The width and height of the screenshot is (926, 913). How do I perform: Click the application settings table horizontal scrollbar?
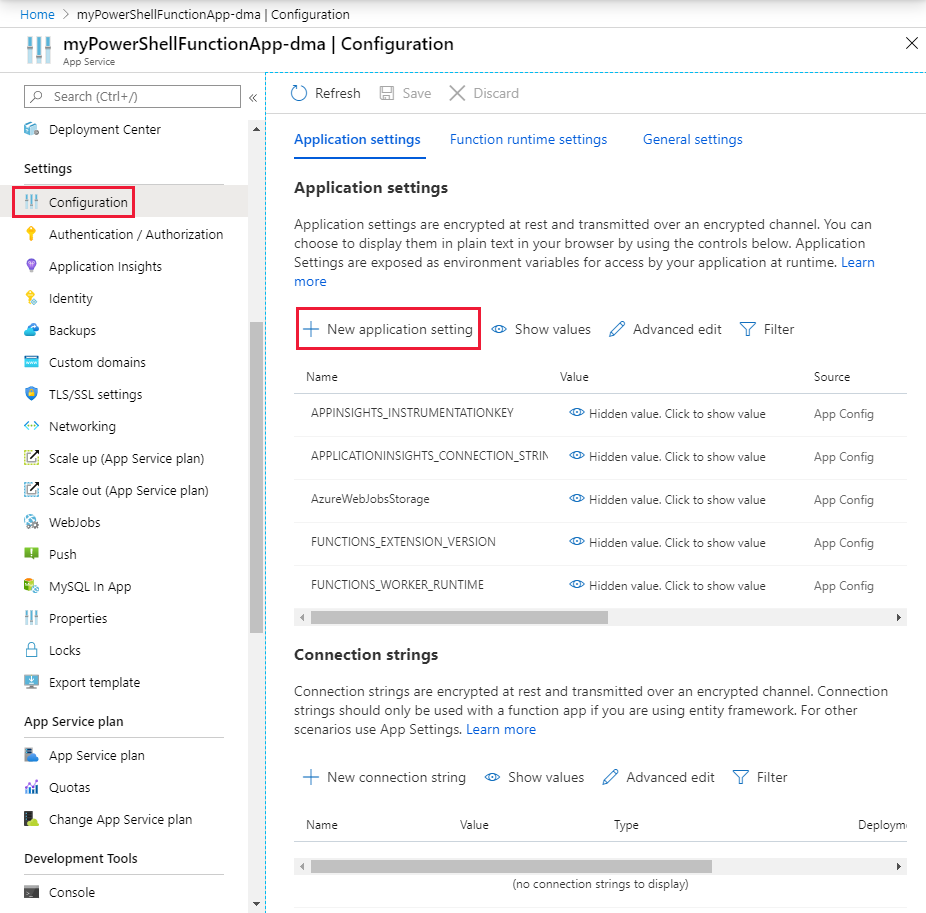459,617
